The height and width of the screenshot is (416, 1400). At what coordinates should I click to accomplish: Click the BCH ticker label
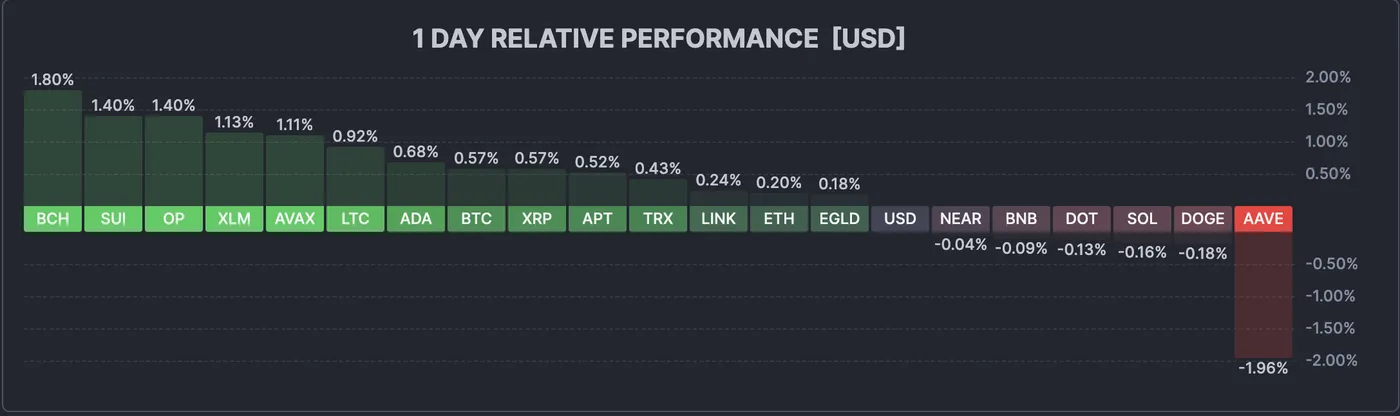[x=52, y=219]
